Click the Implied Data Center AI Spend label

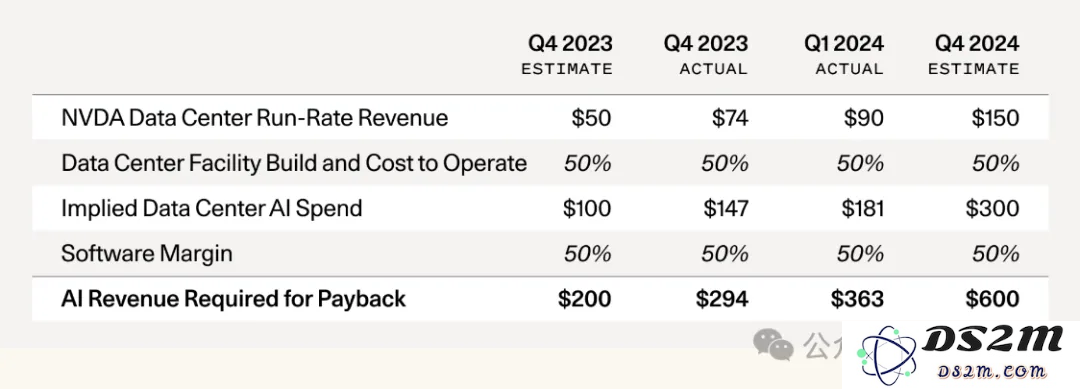211,208
